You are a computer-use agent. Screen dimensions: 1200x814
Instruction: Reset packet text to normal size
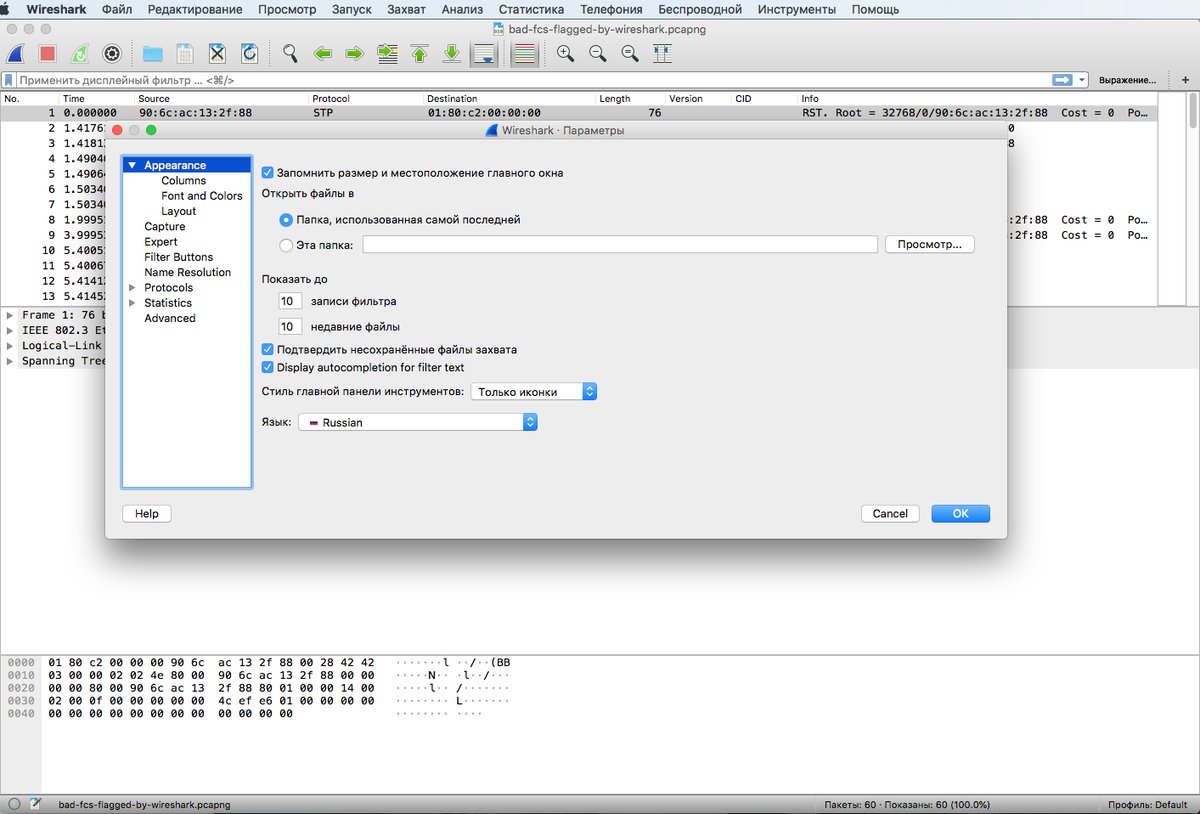(630, 53)
